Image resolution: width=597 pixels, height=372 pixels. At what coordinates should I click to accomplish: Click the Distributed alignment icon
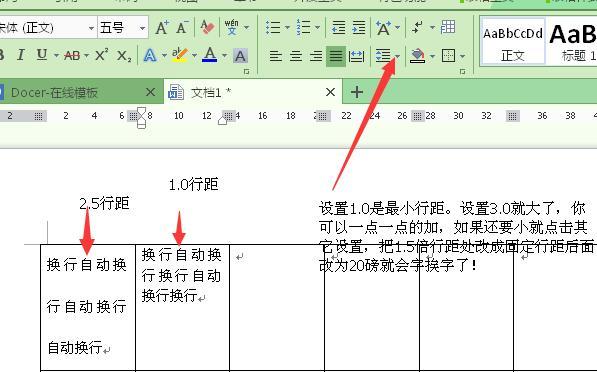point(356,56)
